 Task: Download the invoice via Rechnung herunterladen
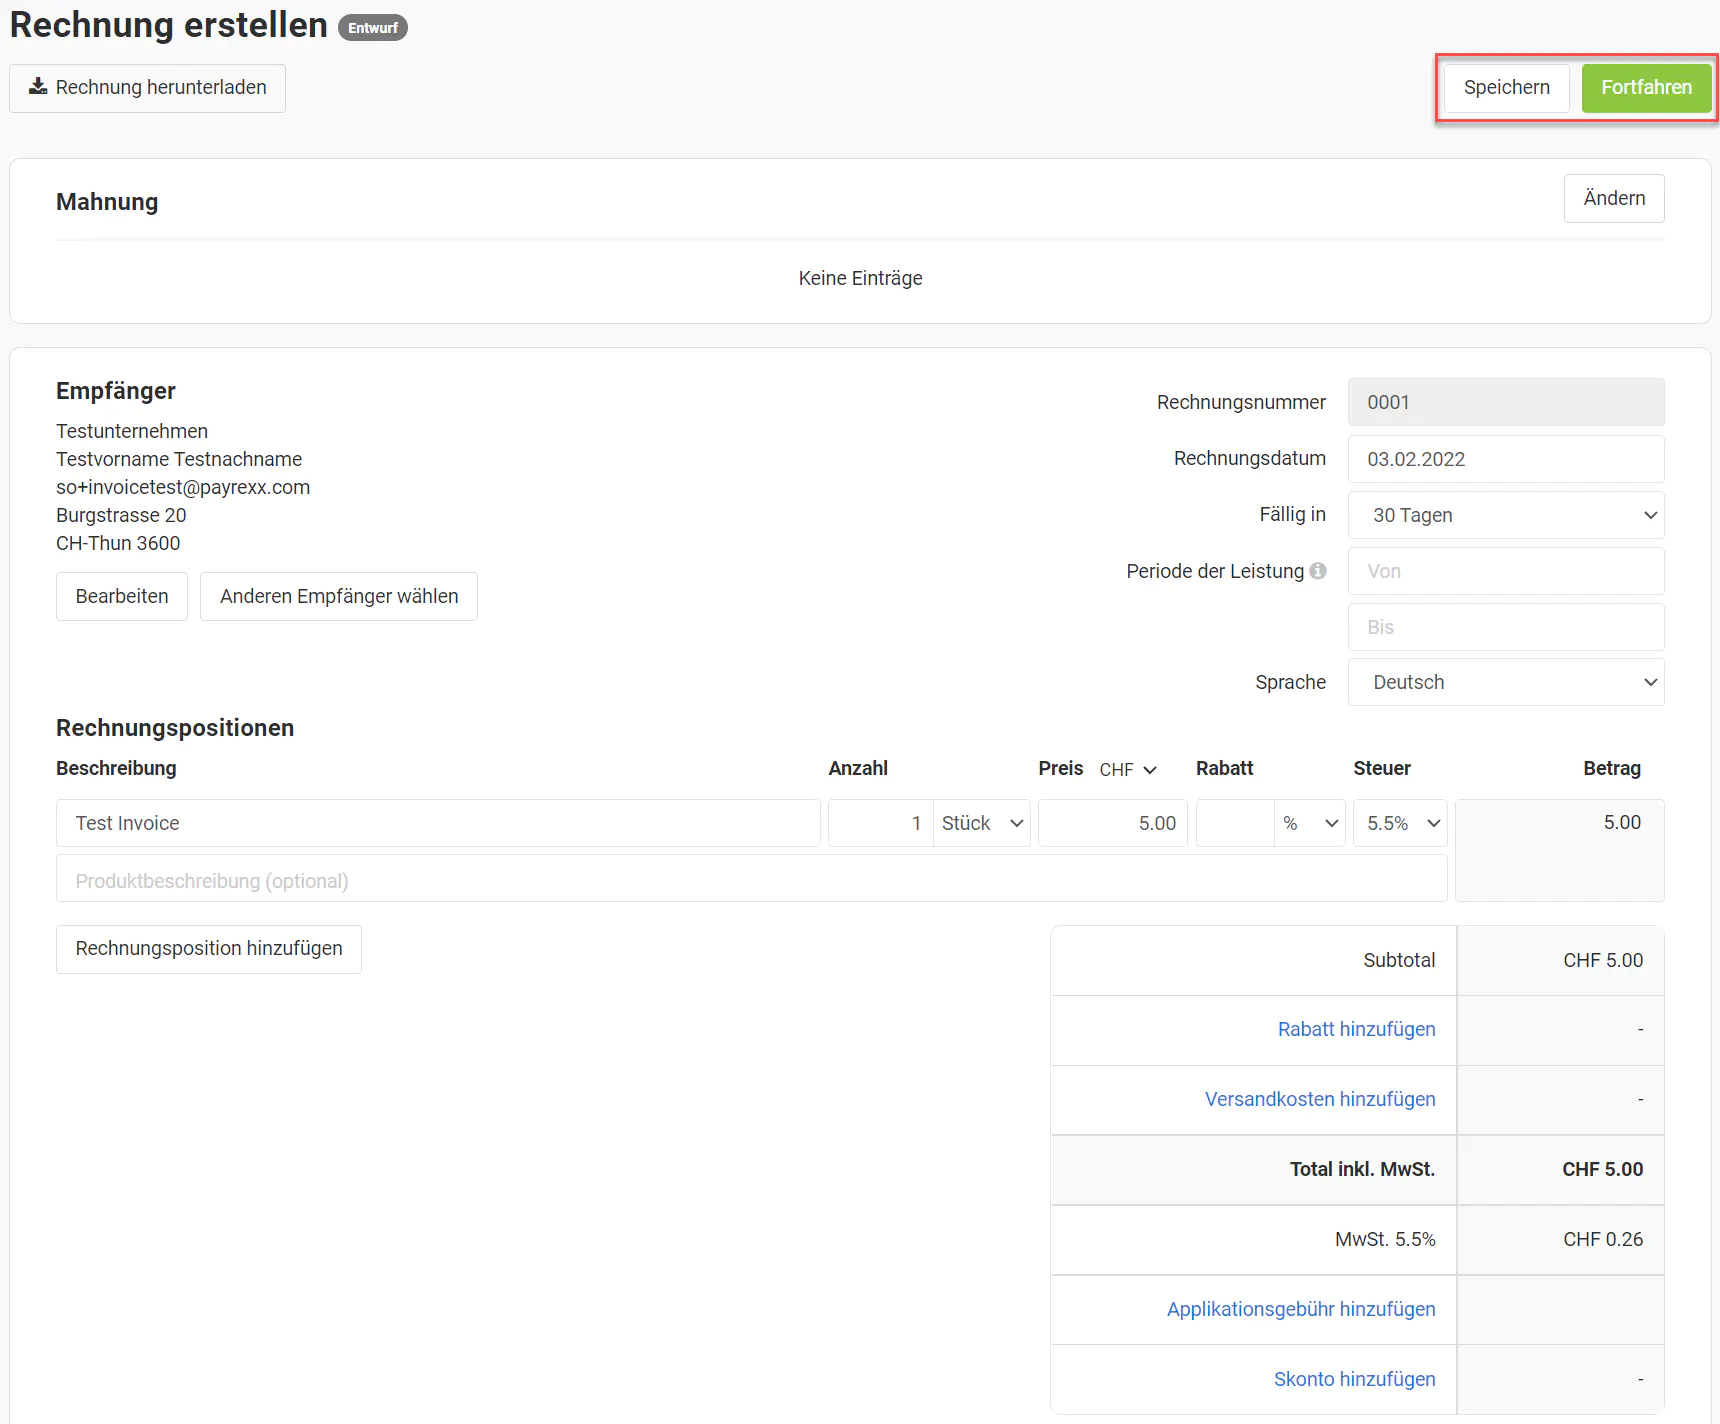click(x=148, y=88)
